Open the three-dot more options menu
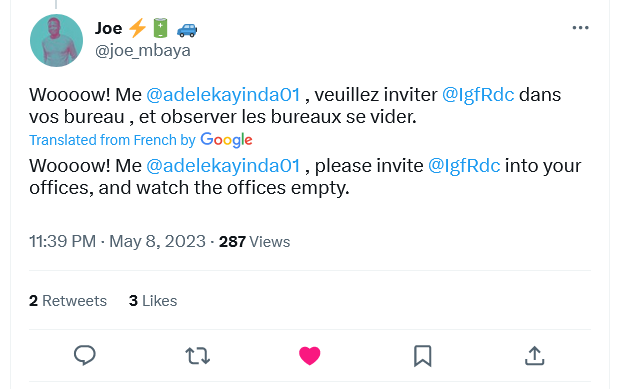Image resolution: width=620 pixels, height=389 pixels. point(580,28)
